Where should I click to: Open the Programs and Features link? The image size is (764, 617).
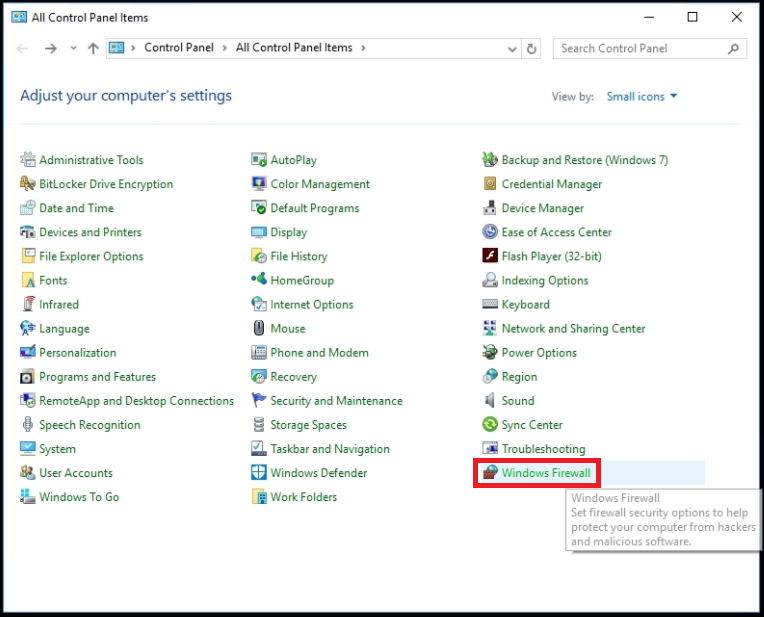coord(97,377)
